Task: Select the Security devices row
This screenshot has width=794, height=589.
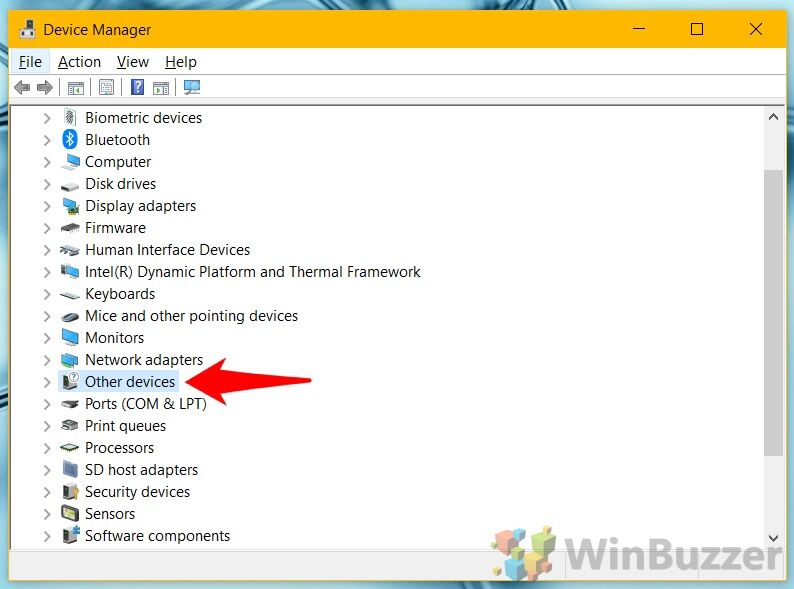Action: 137,492
